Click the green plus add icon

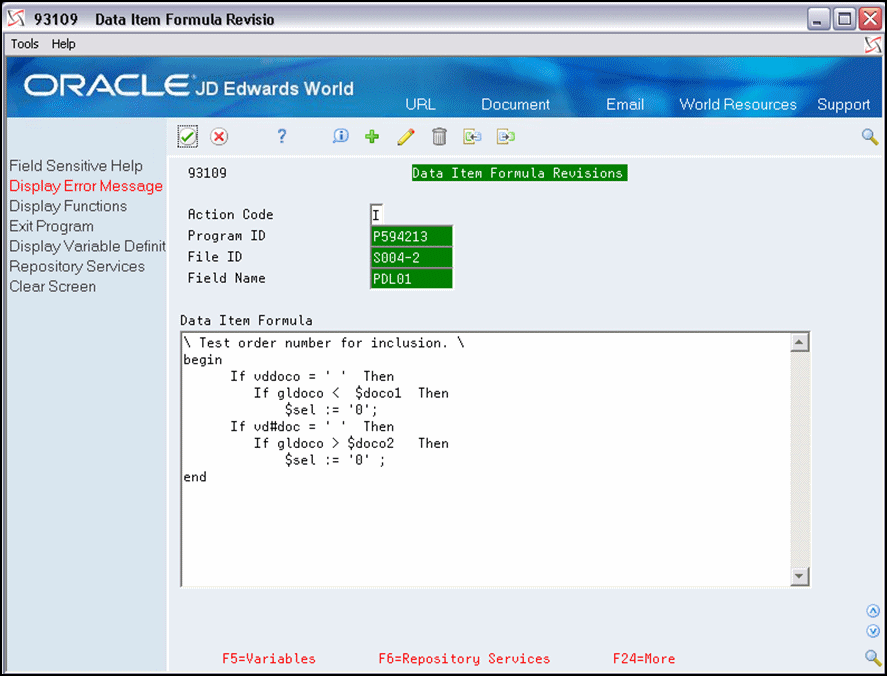click(372, 136)
